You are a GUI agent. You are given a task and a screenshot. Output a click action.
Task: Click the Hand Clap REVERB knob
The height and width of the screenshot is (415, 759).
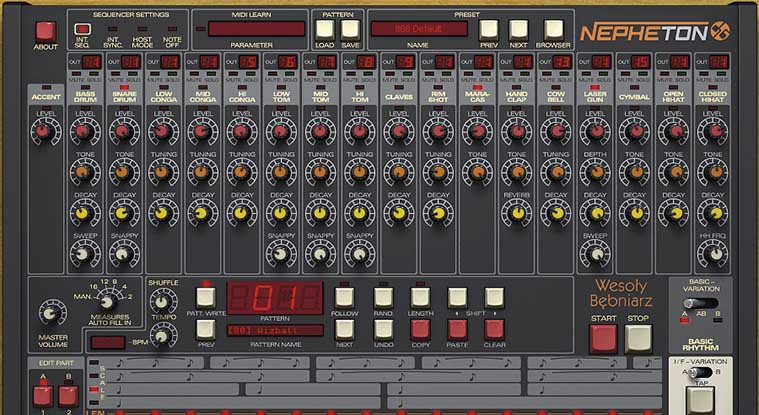516,213
